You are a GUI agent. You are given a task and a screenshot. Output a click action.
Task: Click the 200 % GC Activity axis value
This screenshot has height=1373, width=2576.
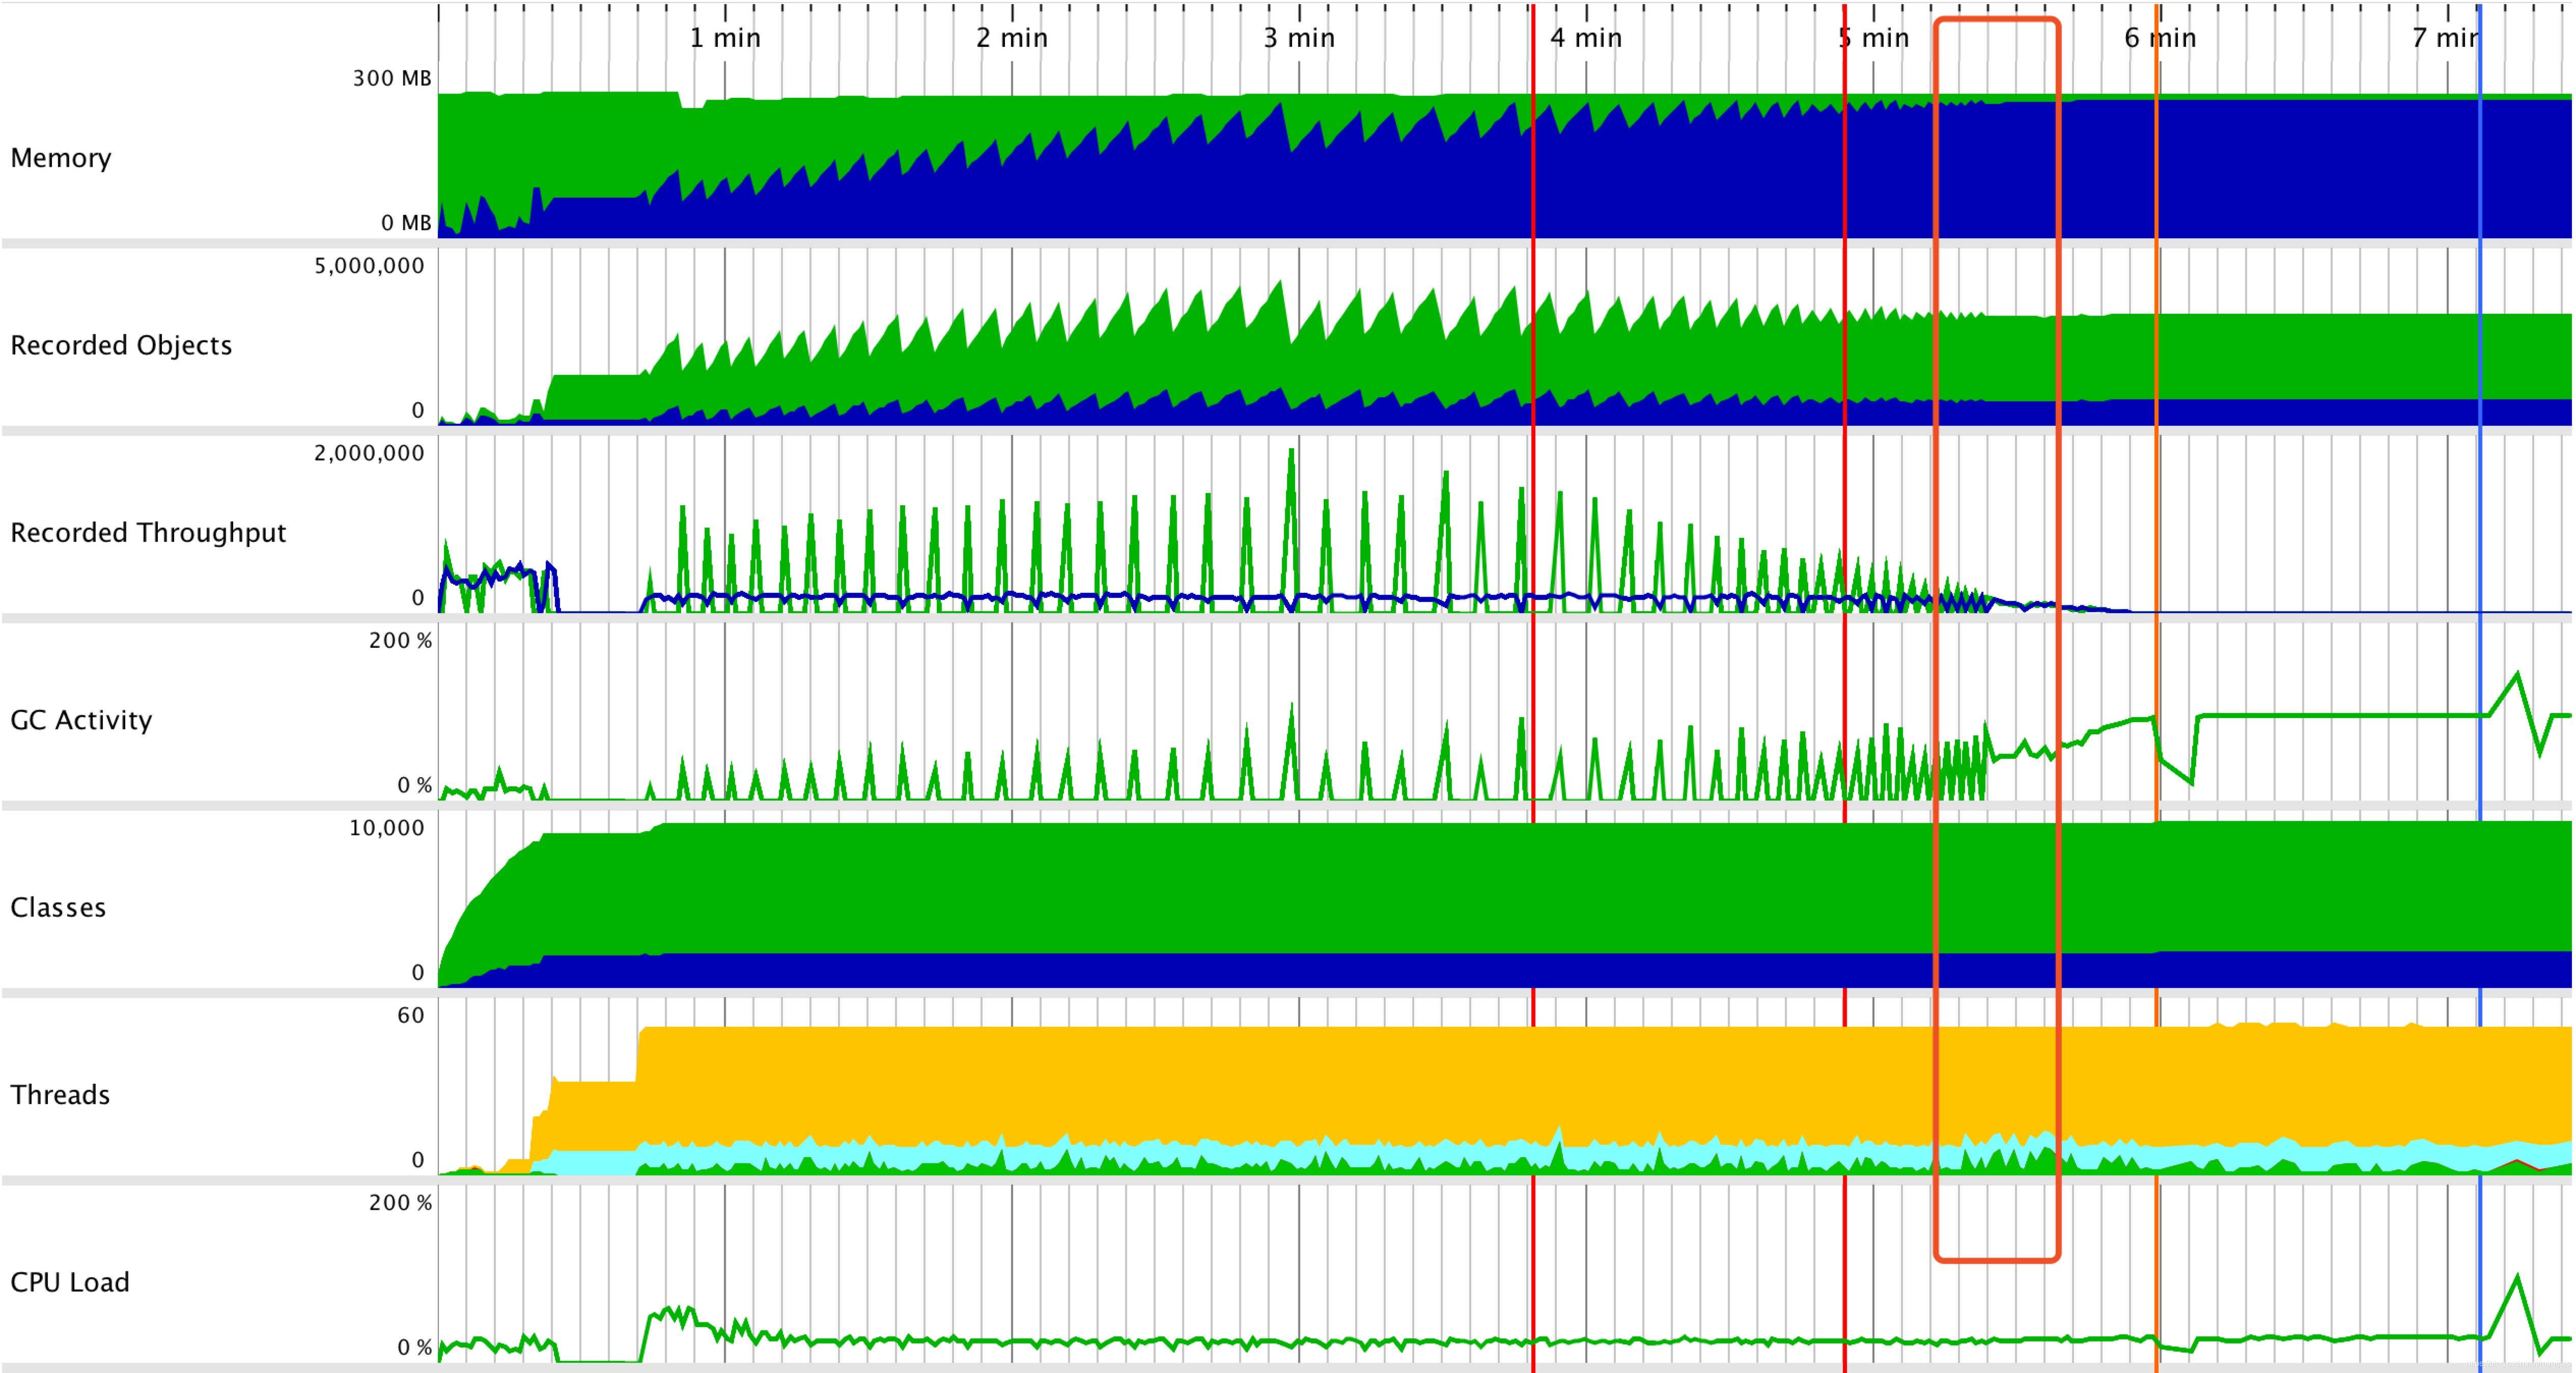(400, 640)
